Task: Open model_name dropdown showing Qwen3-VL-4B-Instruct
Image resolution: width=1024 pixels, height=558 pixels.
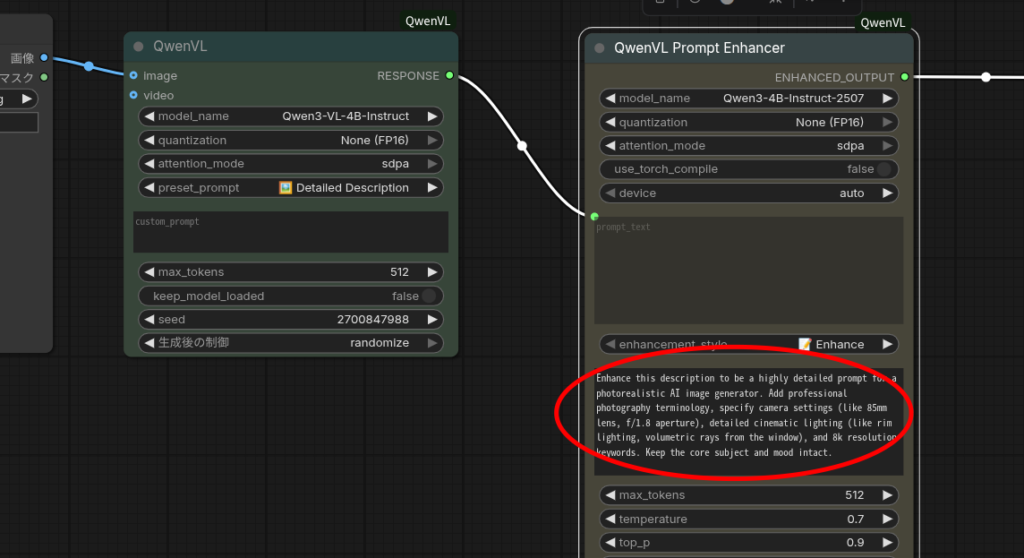Action: pos(290,116)
